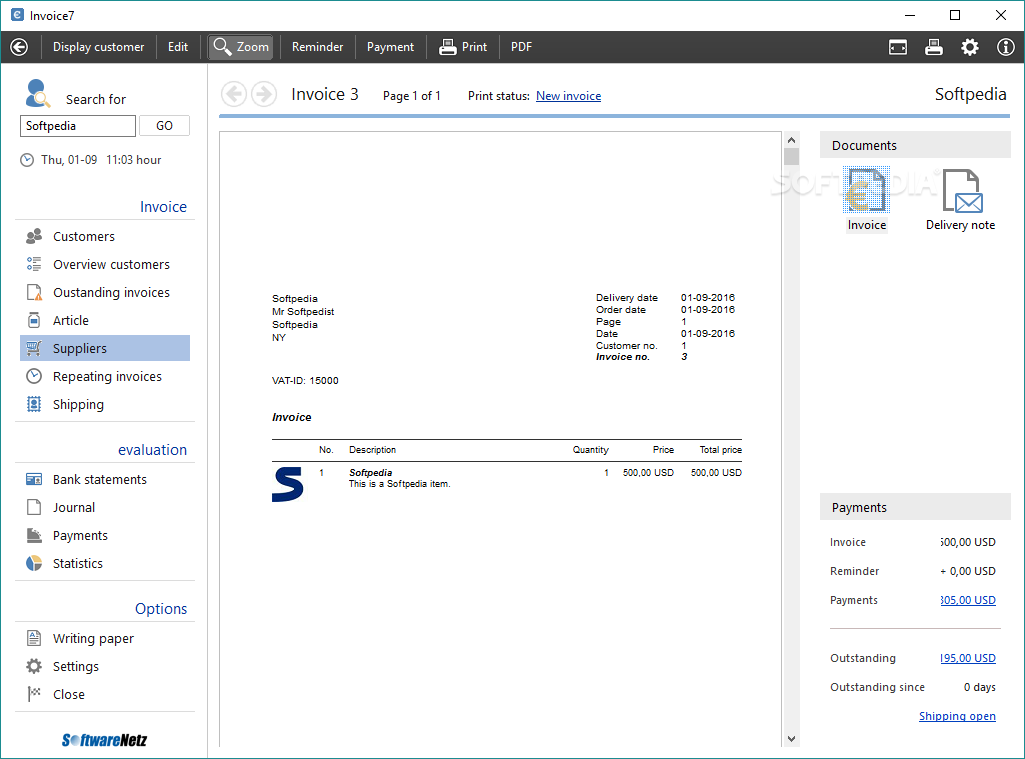Viewport: 1025px width, 759px height.
Task: Click the Customers people icon
Action: tap(34, 236)
